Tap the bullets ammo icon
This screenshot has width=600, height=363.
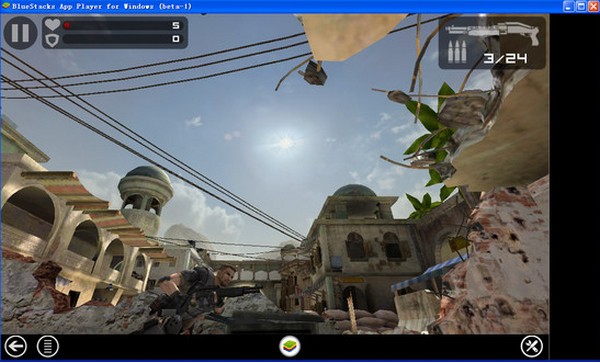point(457,52)
